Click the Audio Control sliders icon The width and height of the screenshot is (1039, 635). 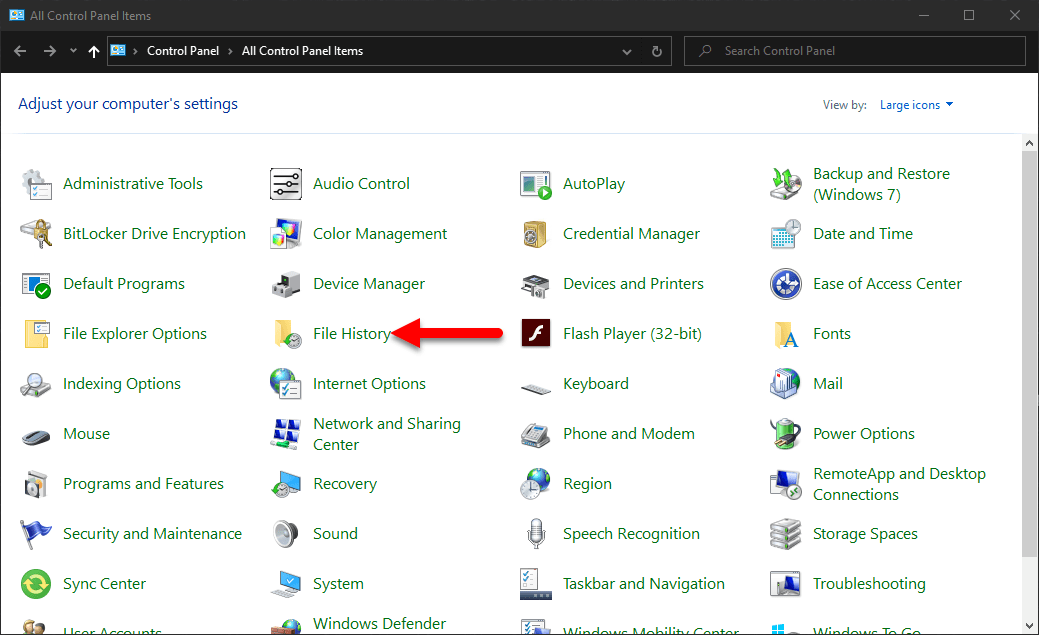(x=286, y=184)
